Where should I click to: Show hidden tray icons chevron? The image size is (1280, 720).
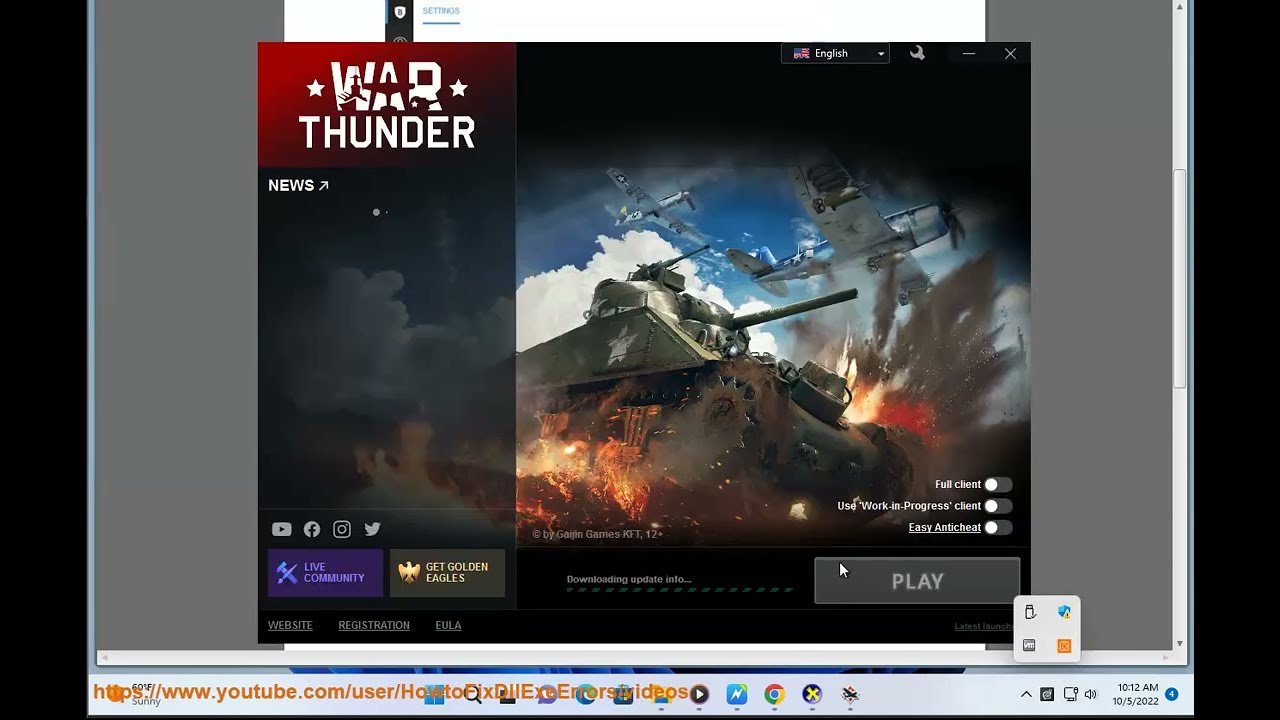coord(1026,694)
